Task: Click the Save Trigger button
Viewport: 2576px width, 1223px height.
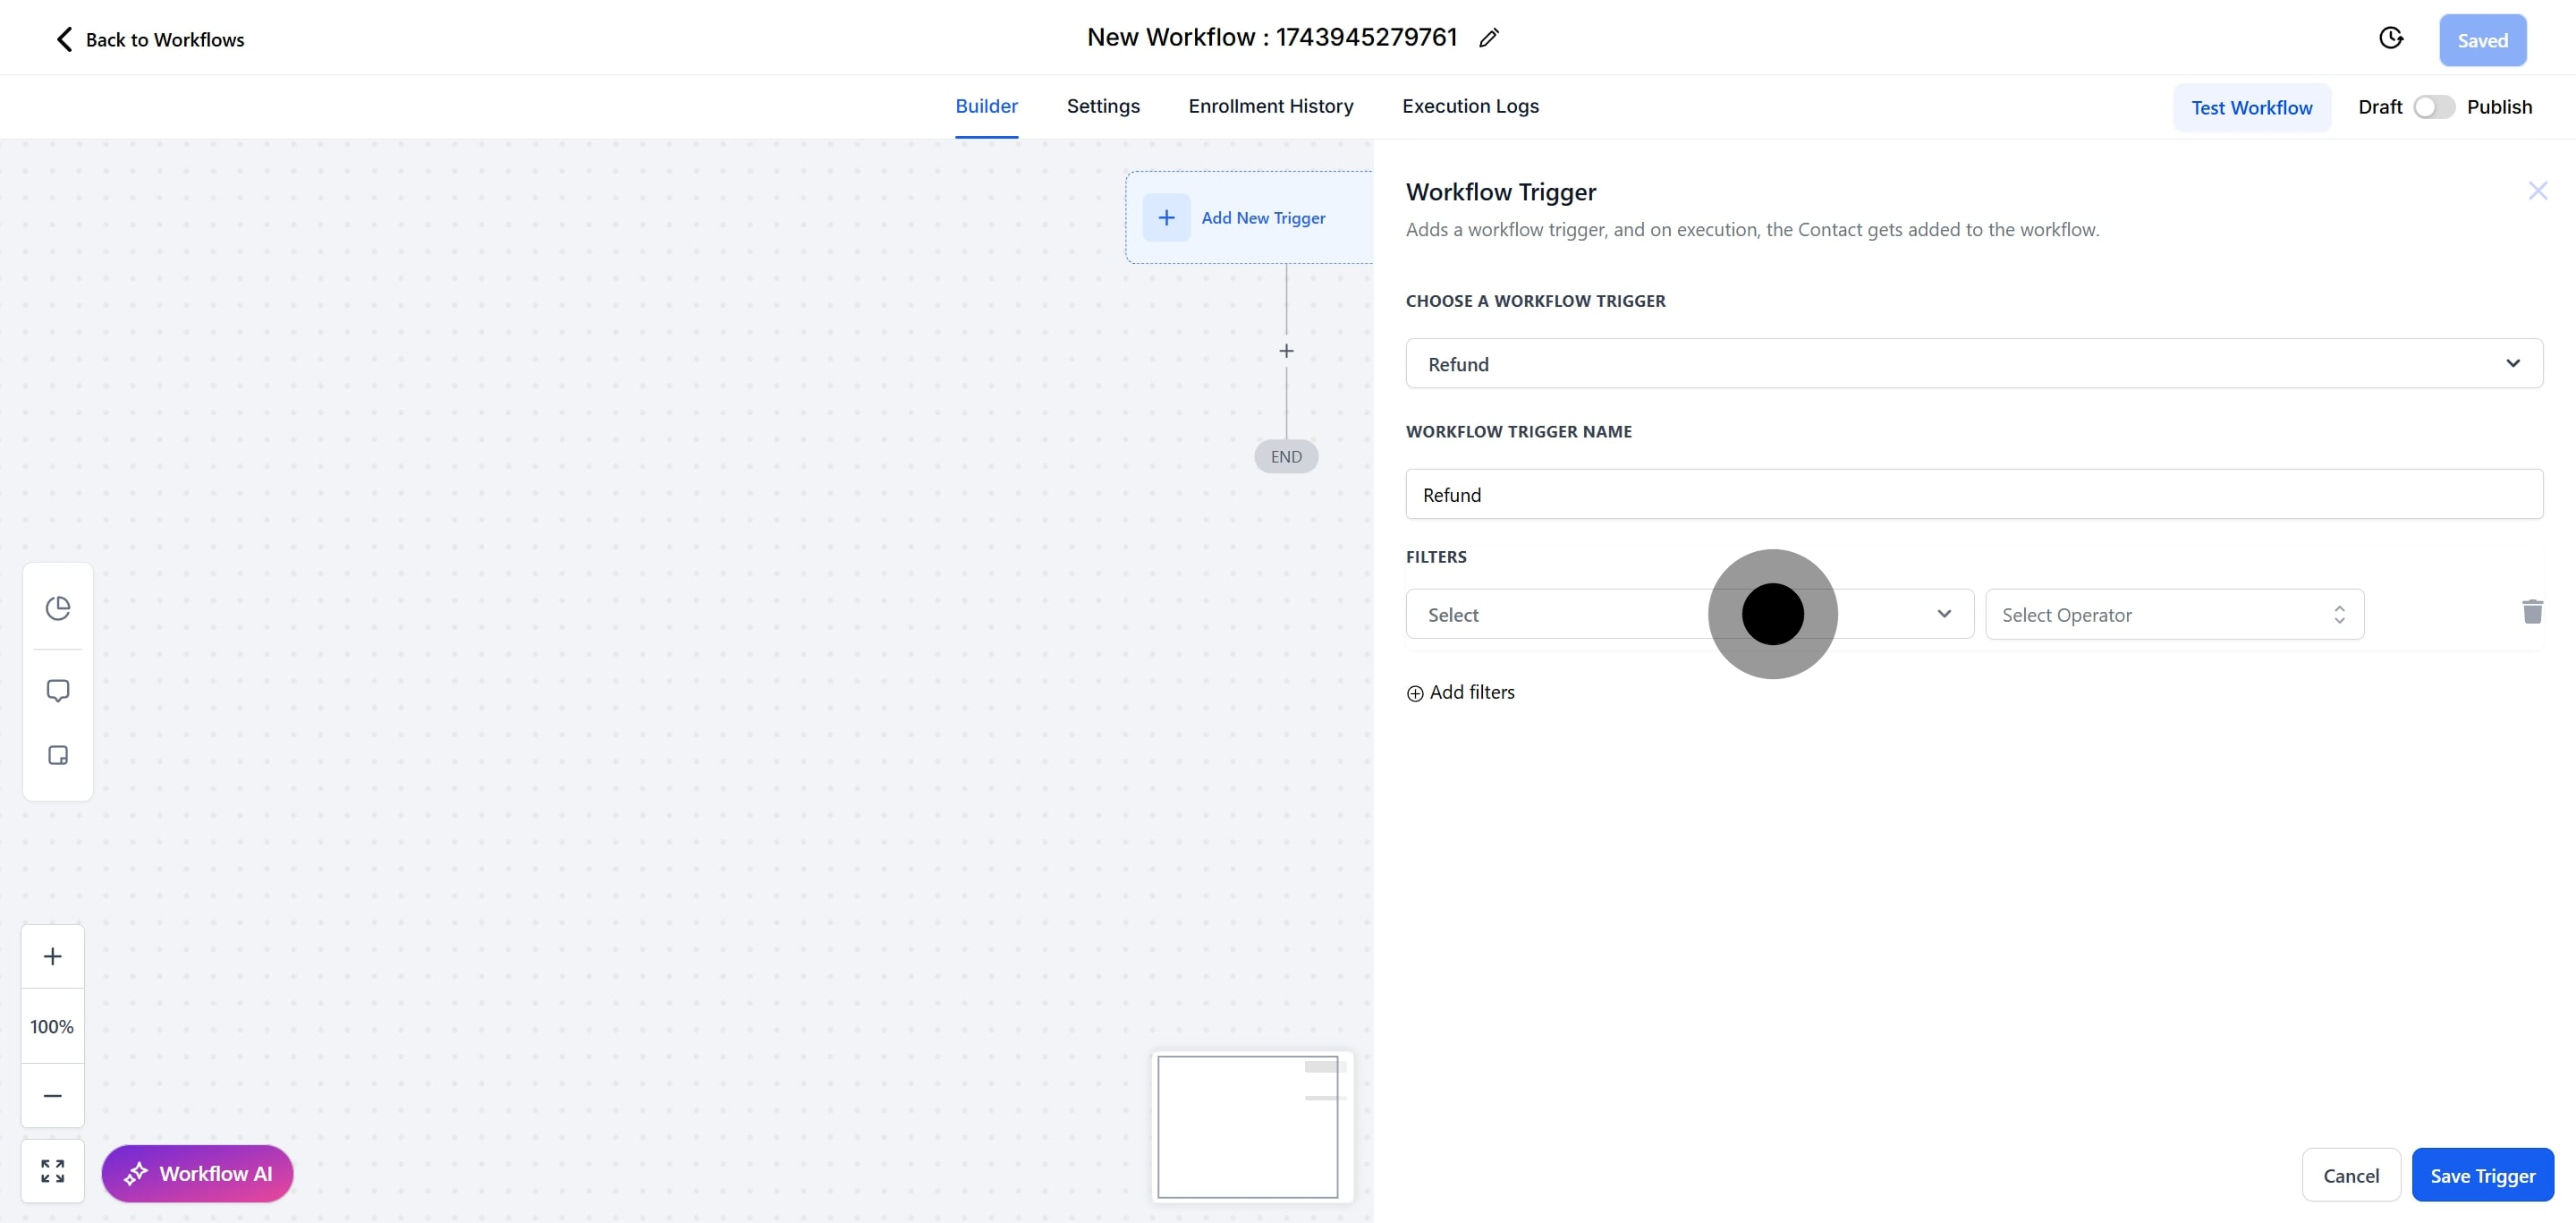Action: pos(2482,1175)
